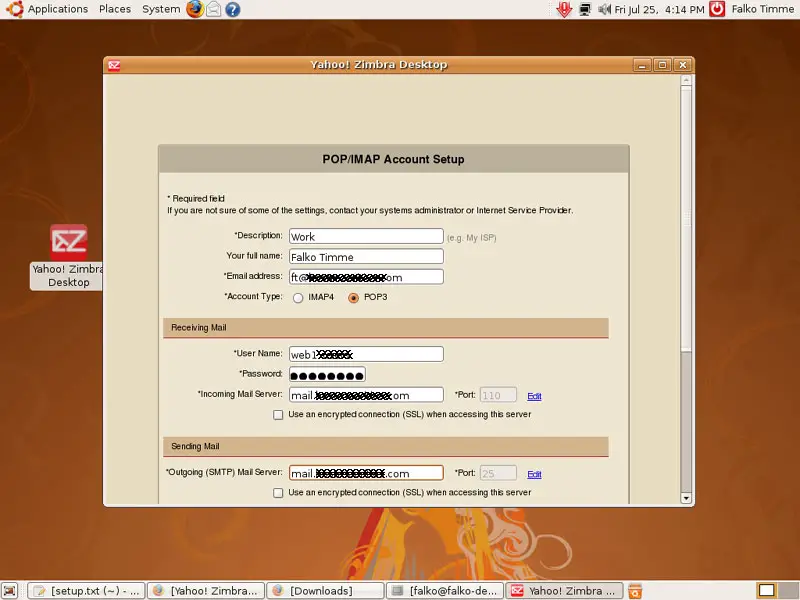Select the POP3 account type
The height and width of the screenshot is (600, 800).
tap(353, 298)
